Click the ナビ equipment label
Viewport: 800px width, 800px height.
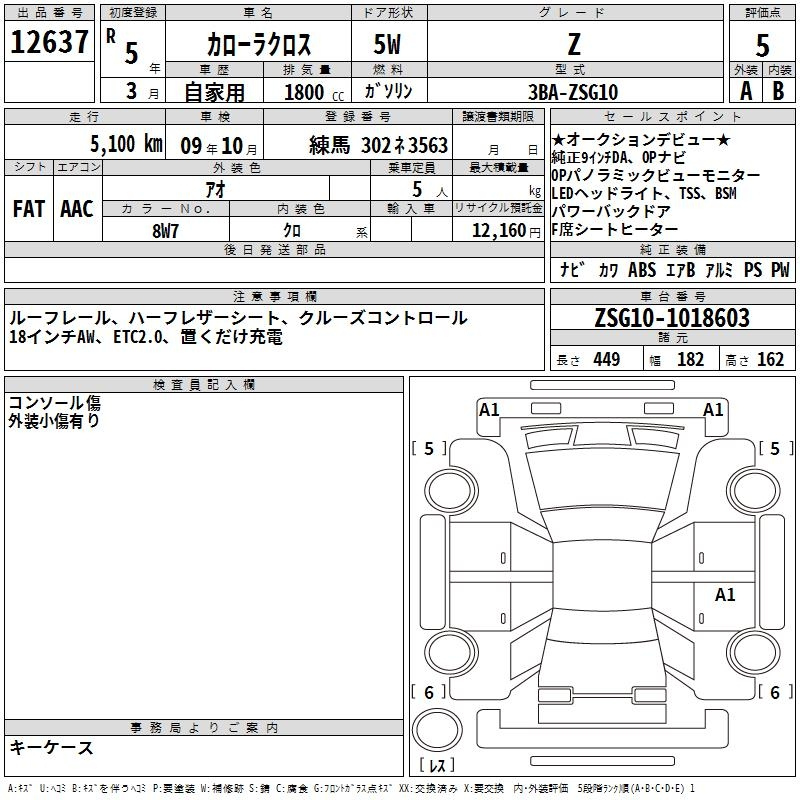tap(572, 270)
